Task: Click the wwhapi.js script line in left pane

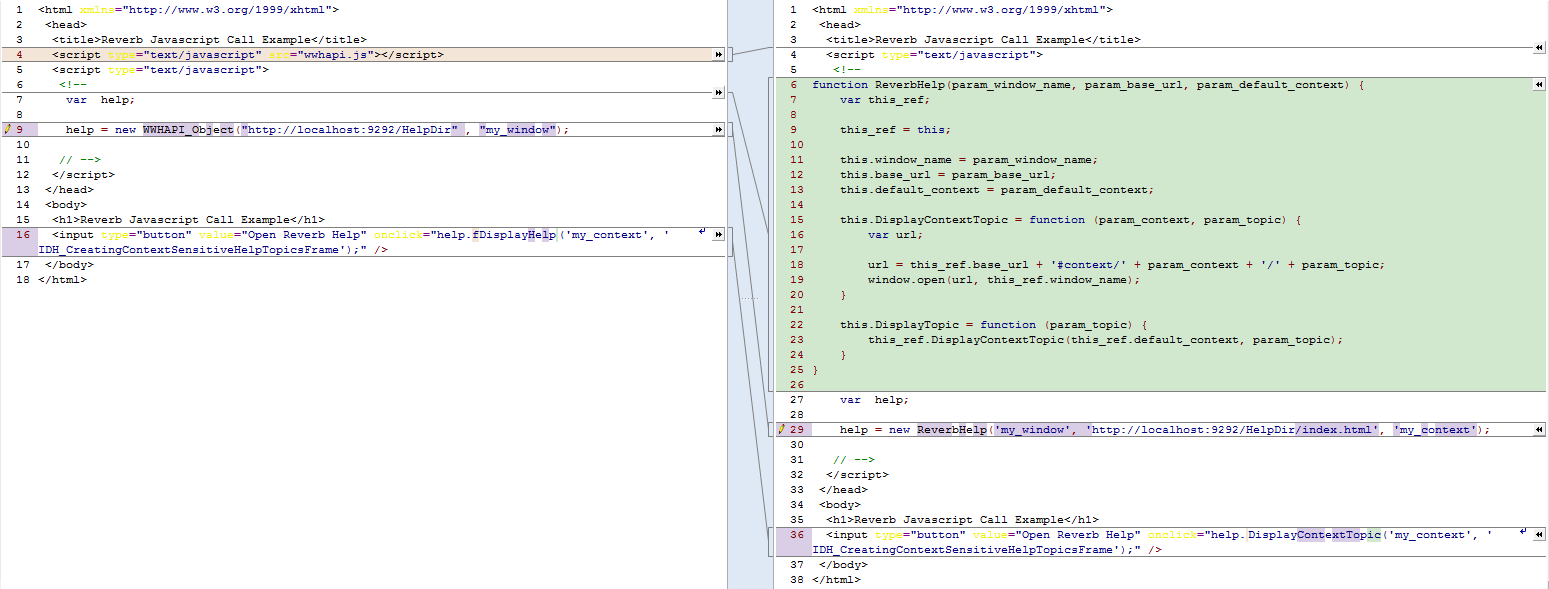Action: click(x=248, y=55)
